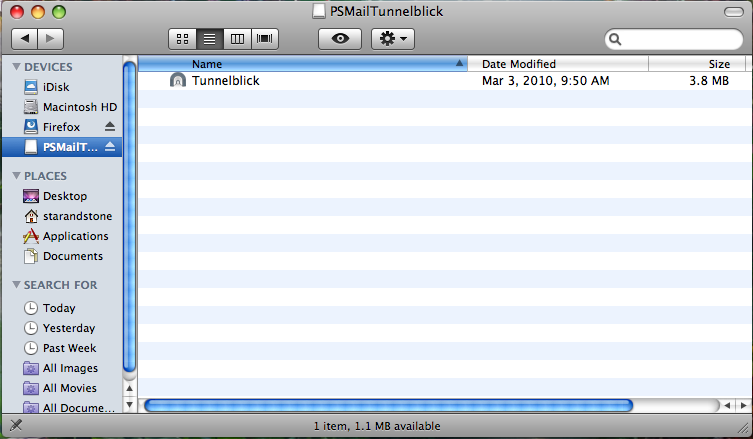Image resolution: width=753 pixels, height=439 pixels.
Task: Collapse the PLACES section
Action: coord(16,176)
